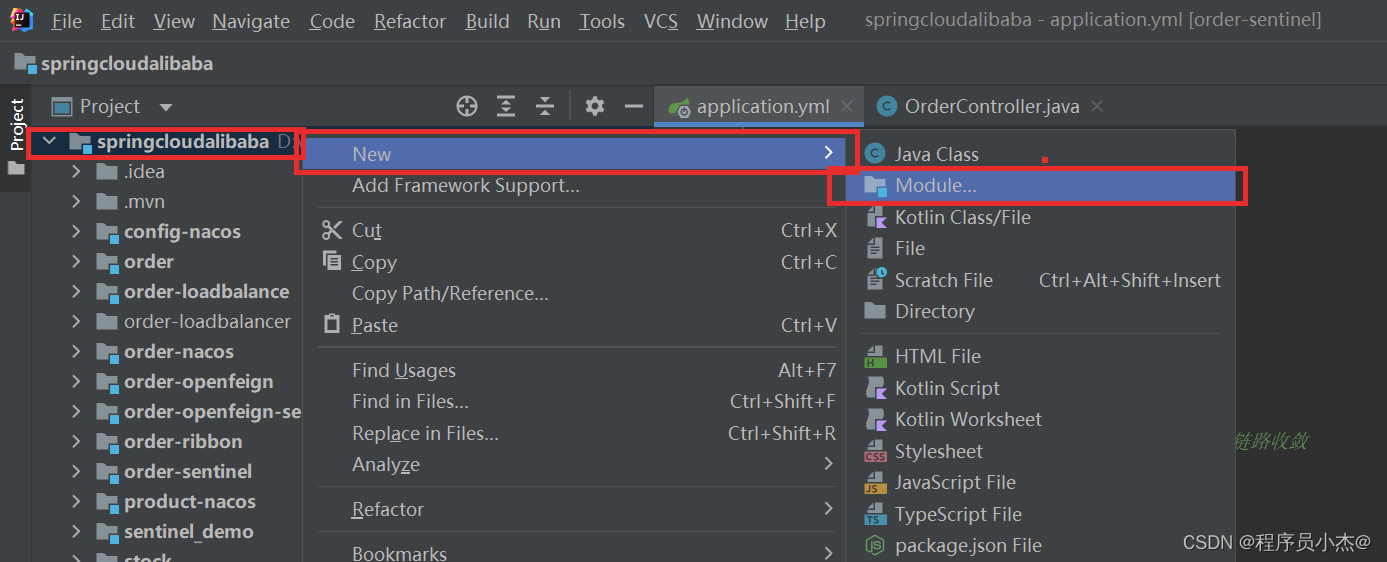The width and height of the screenshot is (1387, 562).
Task: Open Project panel settings gear
Action: coord(595,106)
